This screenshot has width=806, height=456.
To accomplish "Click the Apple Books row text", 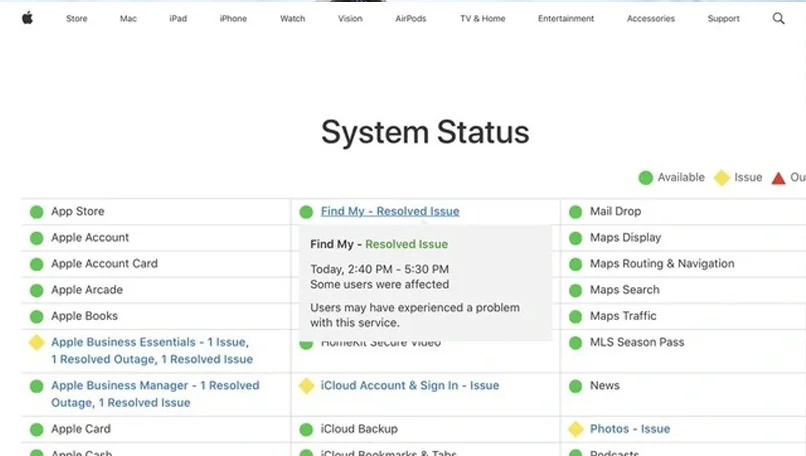I will (x=84, y=316).
